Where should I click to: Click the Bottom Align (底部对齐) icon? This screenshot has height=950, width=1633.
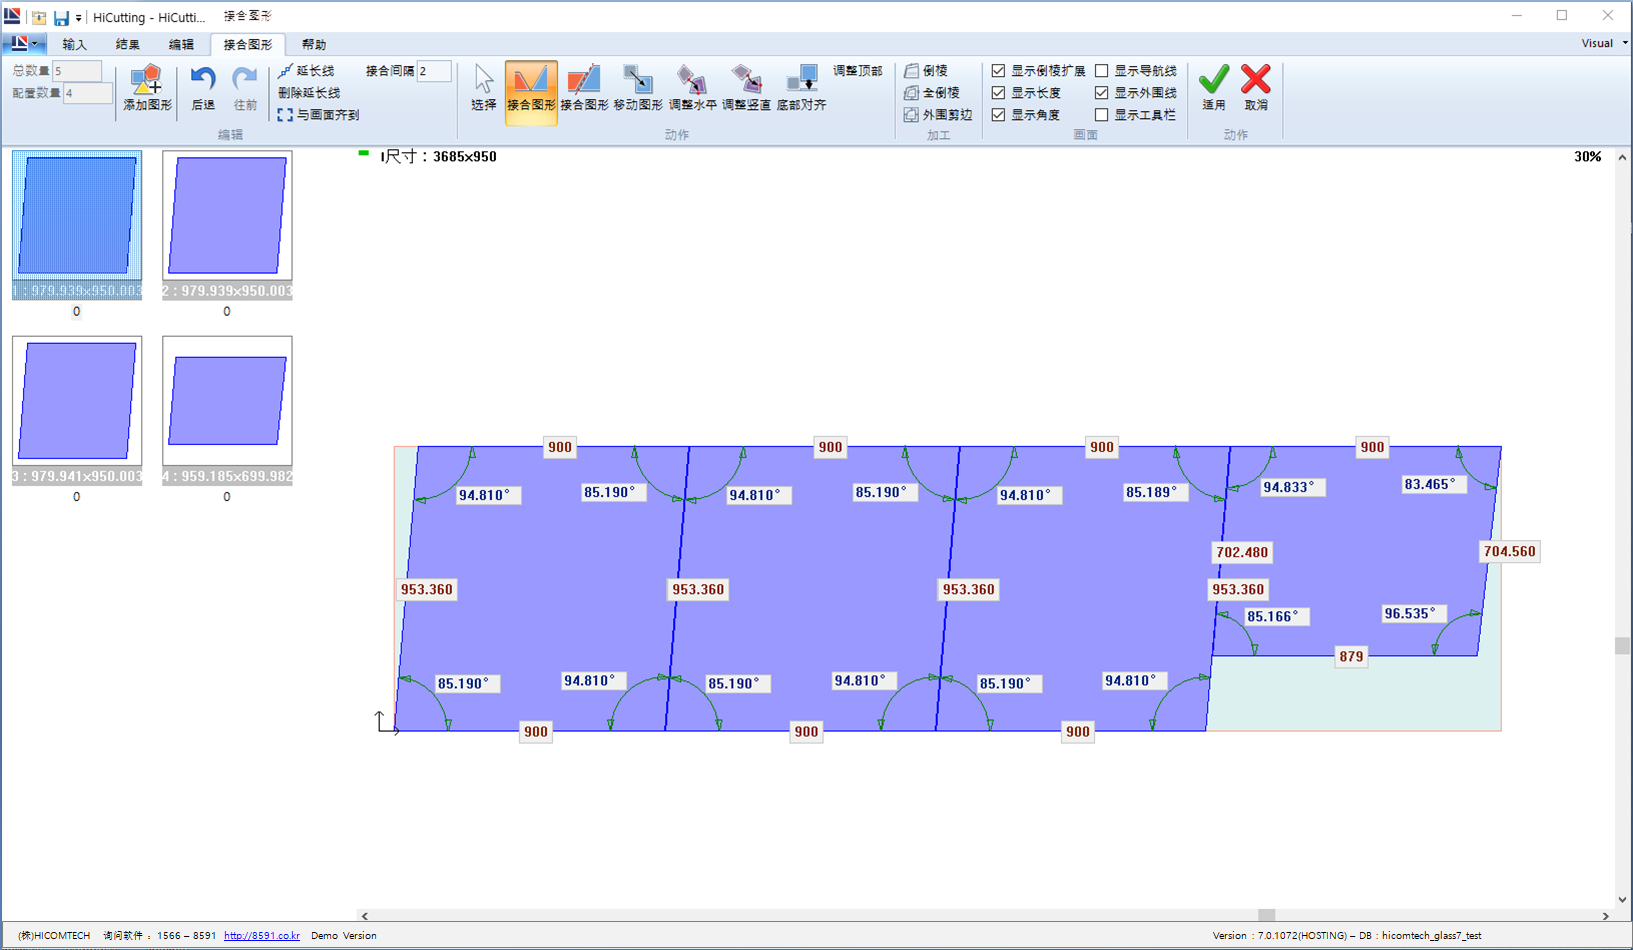pyautogui.click(x=801, y=81)
